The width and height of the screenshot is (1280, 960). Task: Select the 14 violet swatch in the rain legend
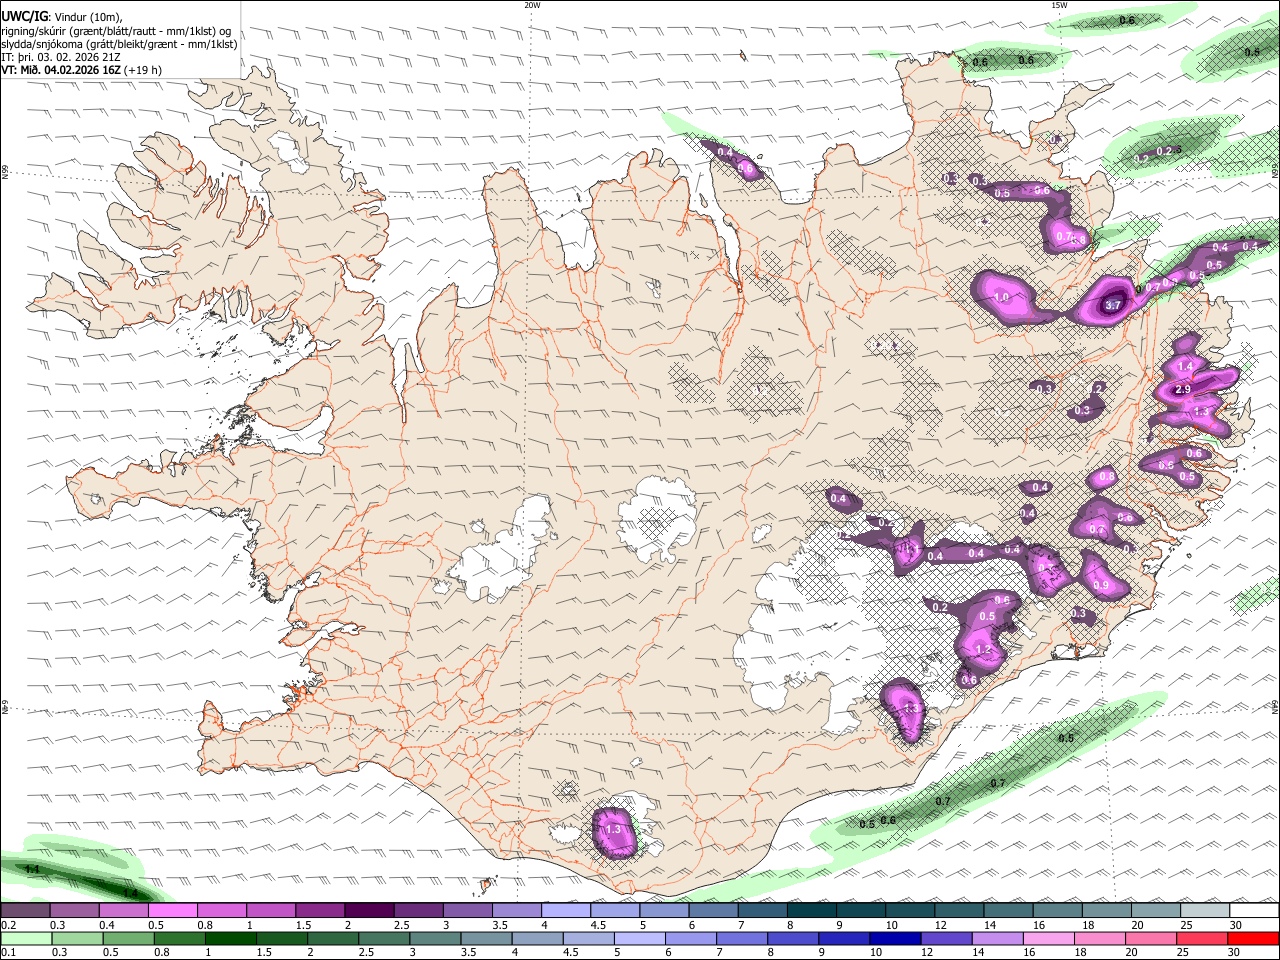997,938
